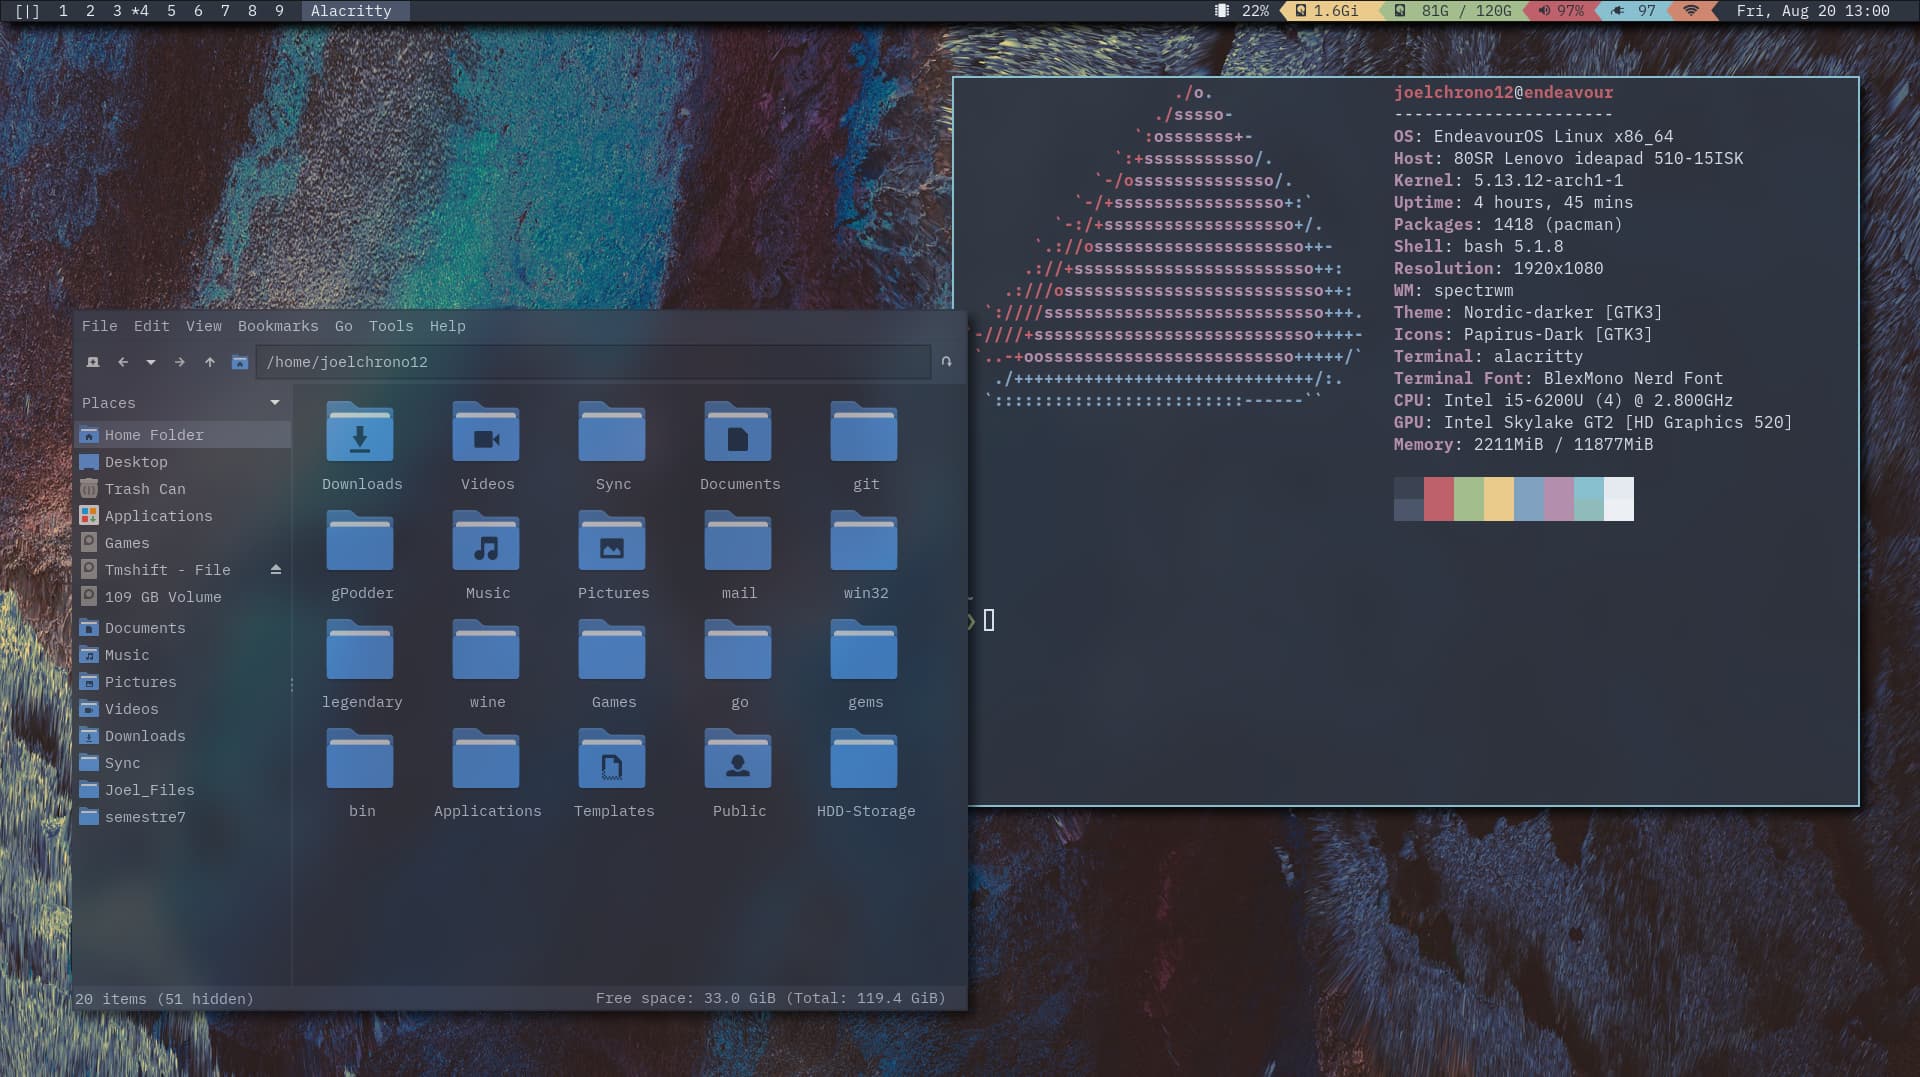The image size is (1920, 1077).
Task: Select the gPodder folder icon
Action: click(x=360, y=541)
